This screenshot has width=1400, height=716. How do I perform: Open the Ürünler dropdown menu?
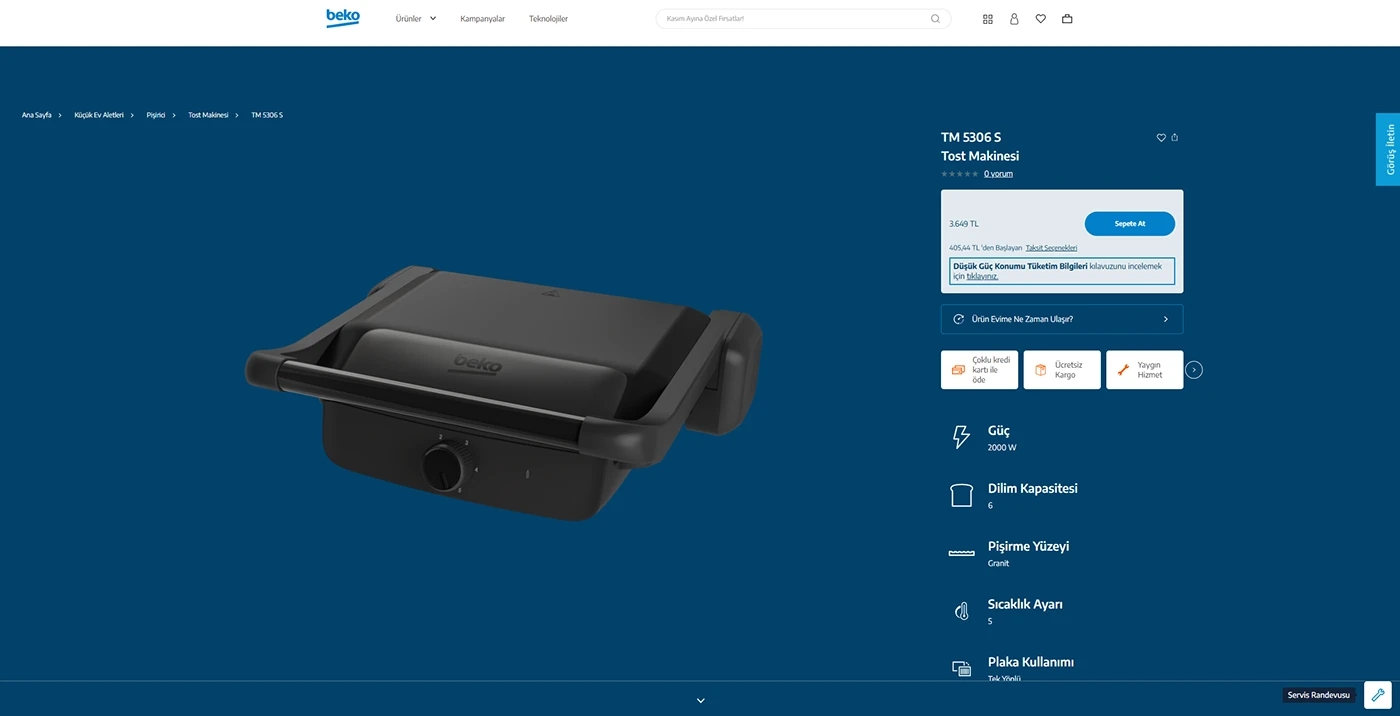click(416, 19)
